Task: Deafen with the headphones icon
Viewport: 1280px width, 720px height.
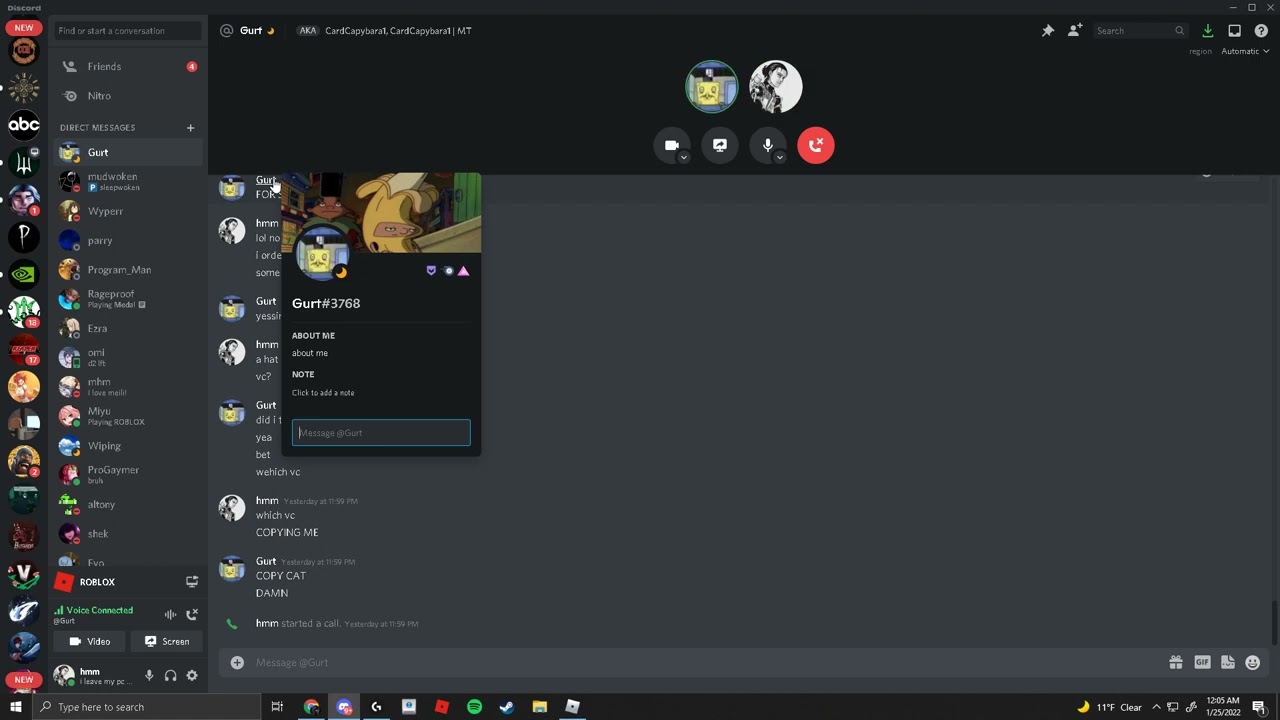Action: click(x=170, y=676)
